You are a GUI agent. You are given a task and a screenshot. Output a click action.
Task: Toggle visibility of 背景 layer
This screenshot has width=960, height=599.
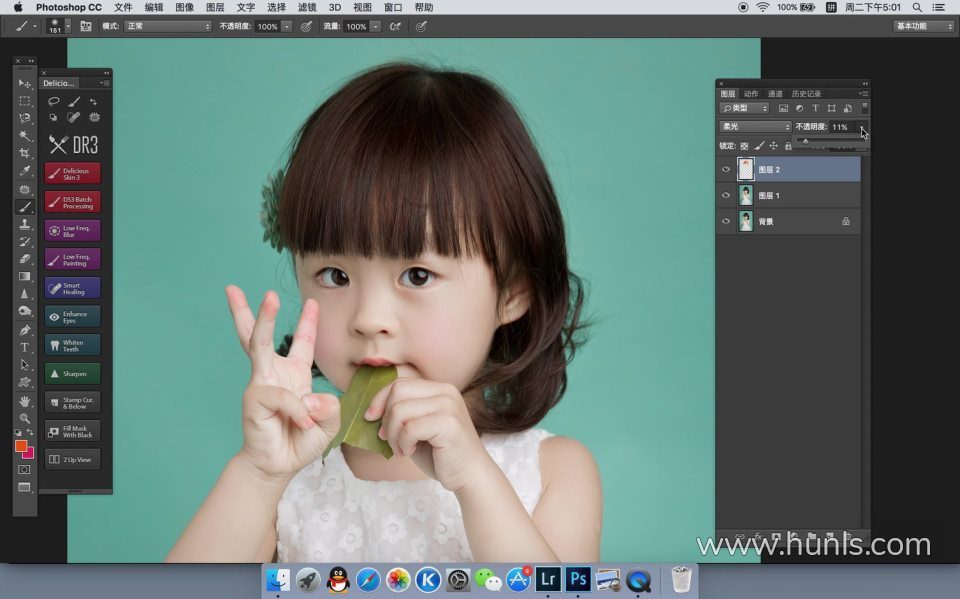[726, 221]
